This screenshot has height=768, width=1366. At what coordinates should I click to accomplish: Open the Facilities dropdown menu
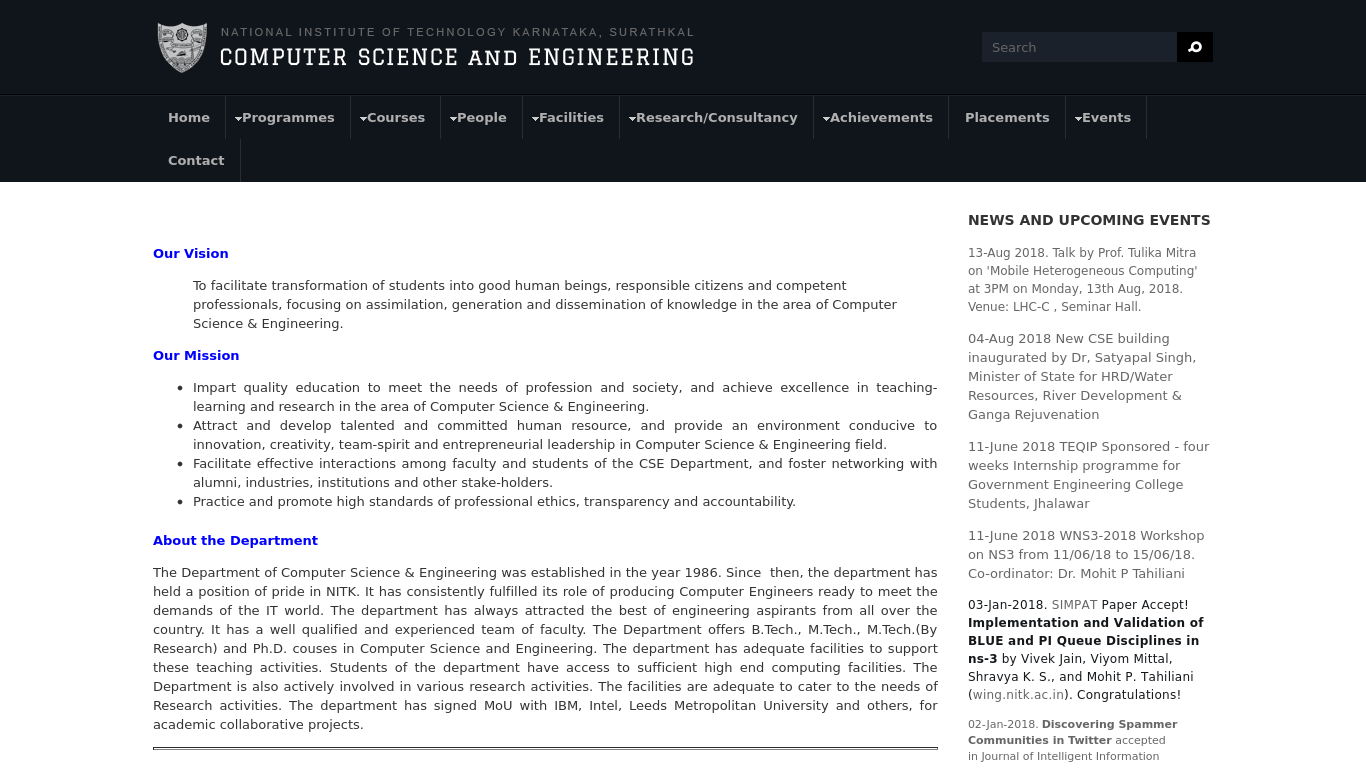[569, 117]
